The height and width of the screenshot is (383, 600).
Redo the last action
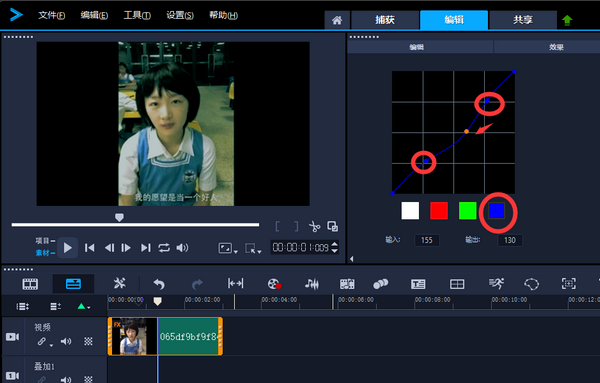[197, 284]
